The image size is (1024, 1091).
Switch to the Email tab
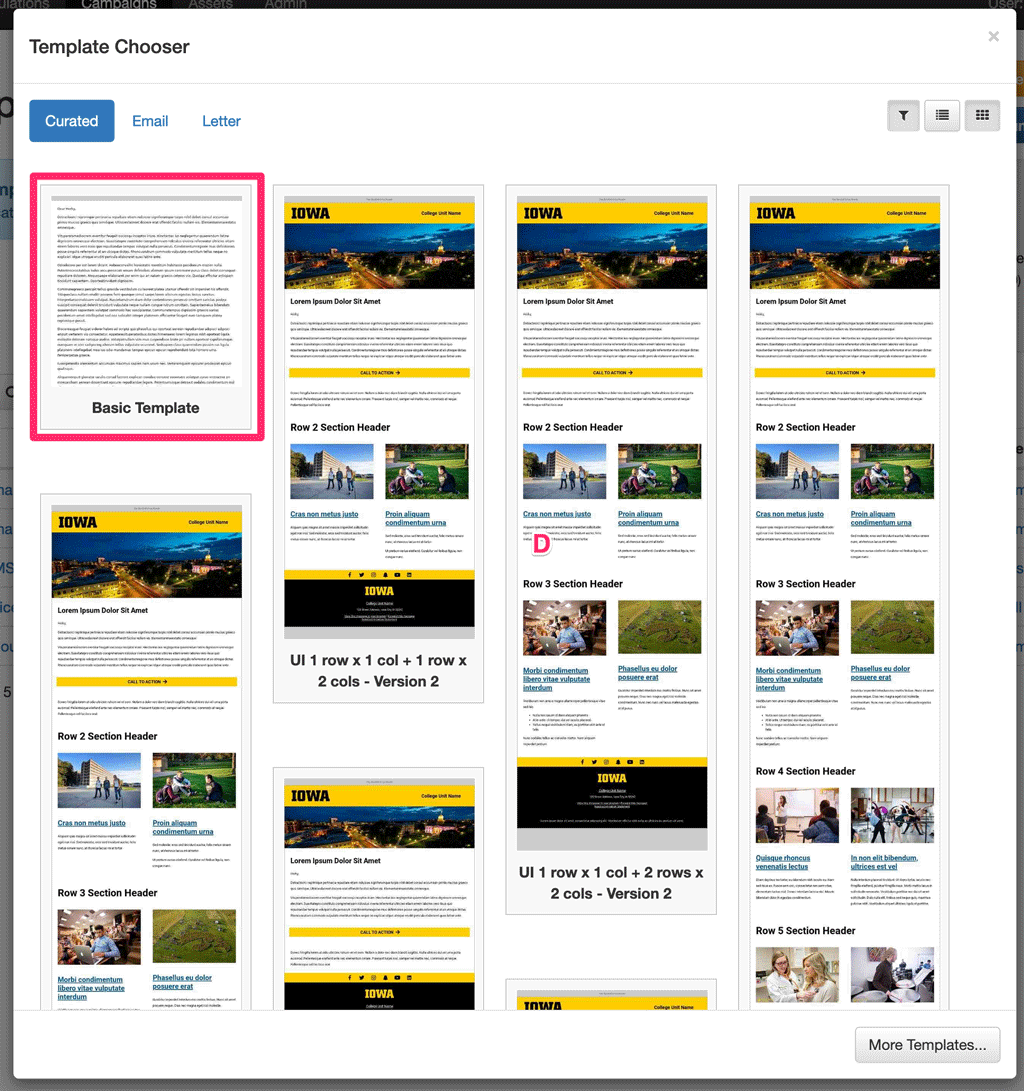(150, 121)
